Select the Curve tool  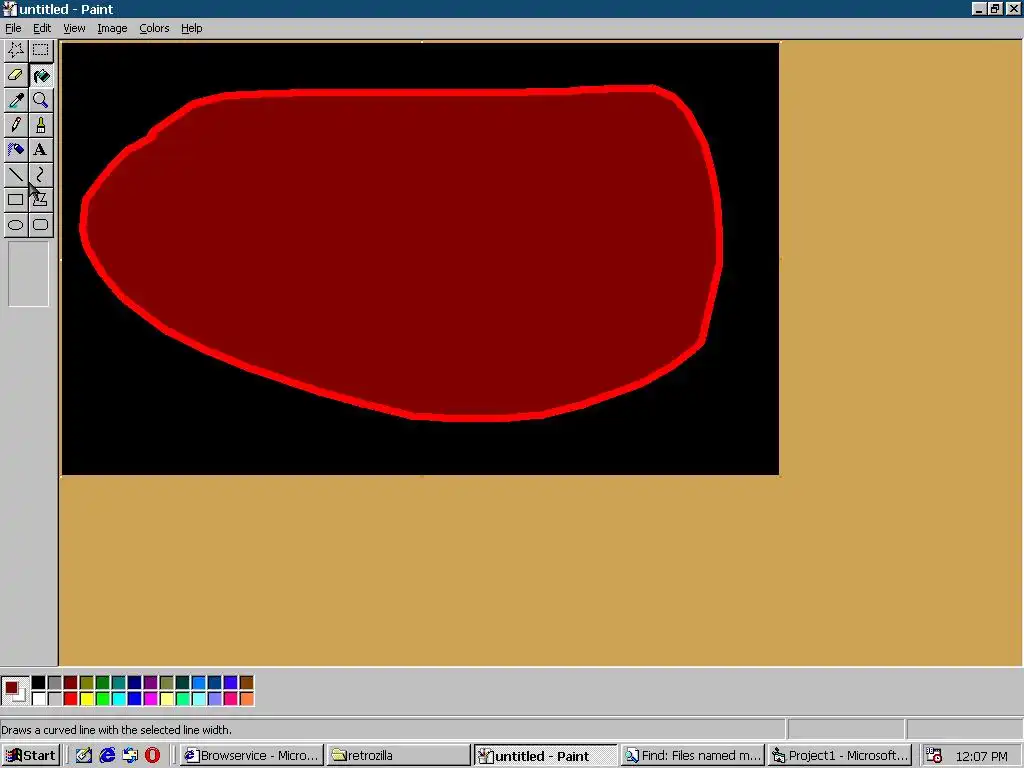(x=40, y=174)
